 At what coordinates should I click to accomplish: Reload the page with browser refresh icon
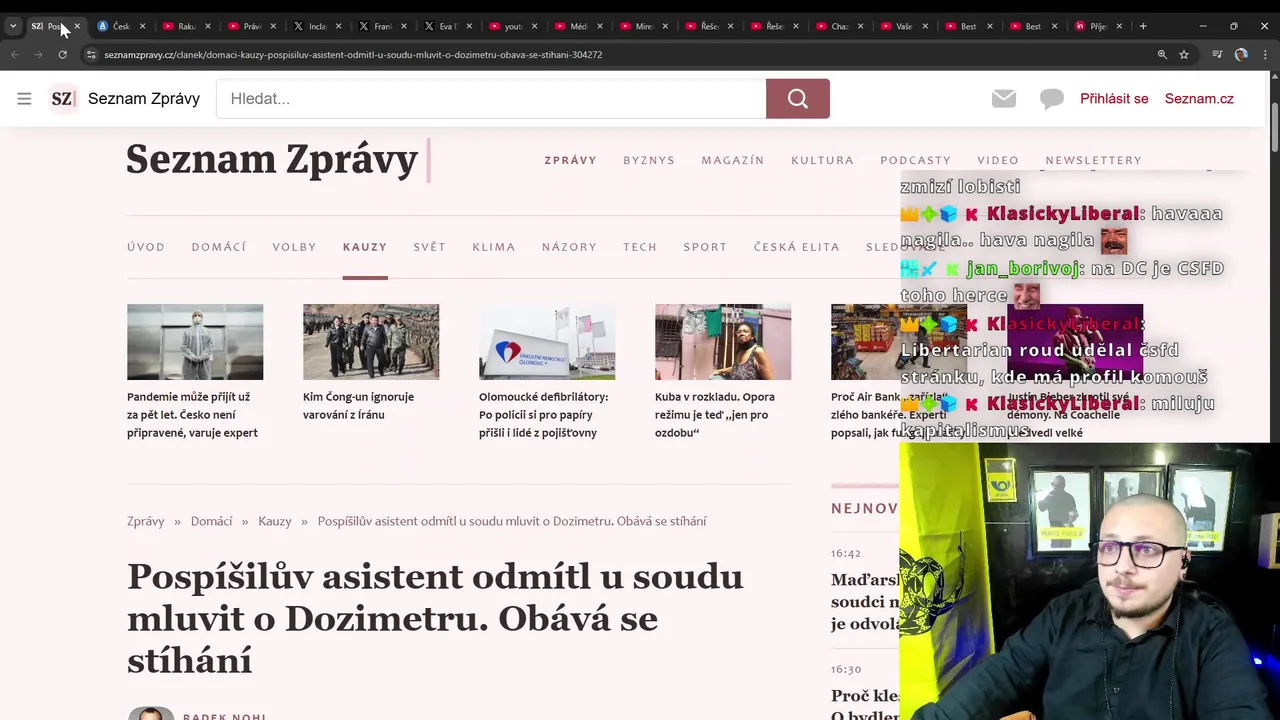coord(62,55)
